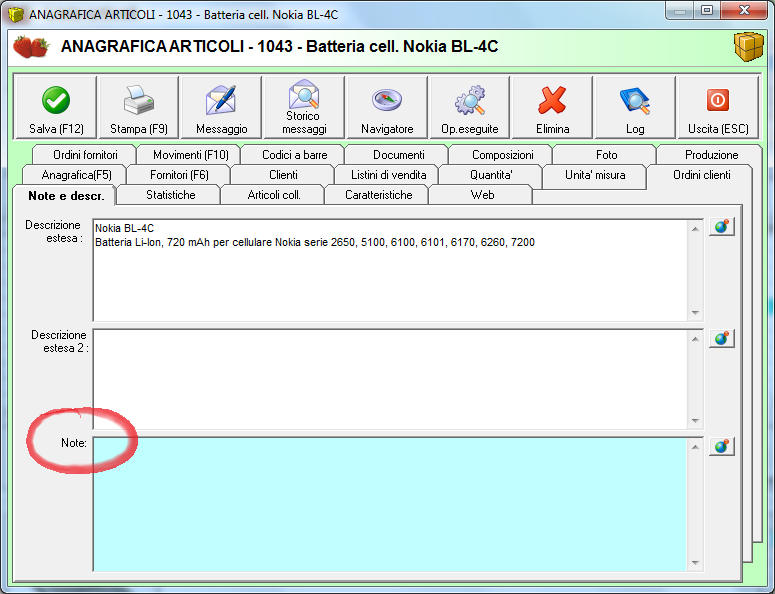Switch to Articoli coll. tab
The width and height of the screenshot is (775, 594).
[274, 195]
